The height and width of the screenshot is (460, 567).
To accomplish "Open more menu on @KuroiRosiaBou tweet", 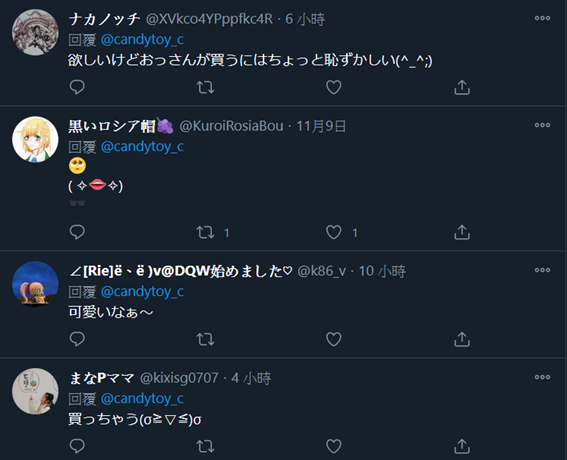I will click(542, 125).
